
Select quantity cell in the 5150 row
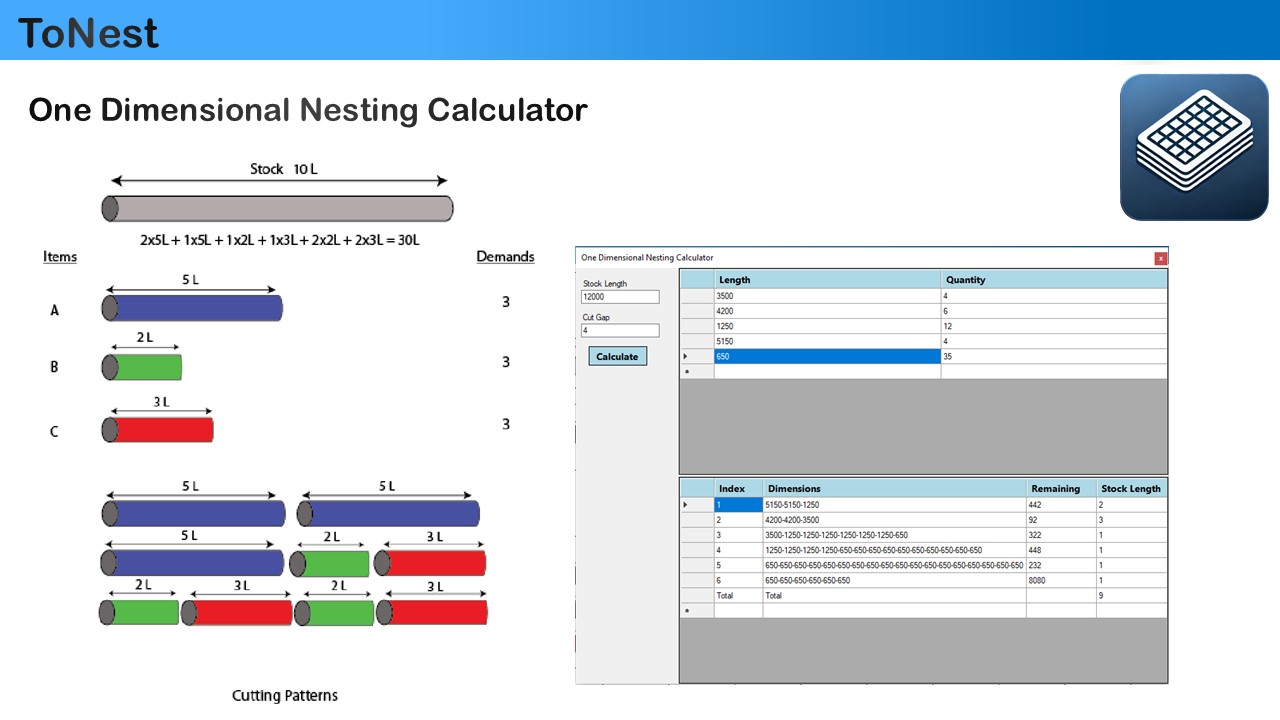tap(1054, 342)
